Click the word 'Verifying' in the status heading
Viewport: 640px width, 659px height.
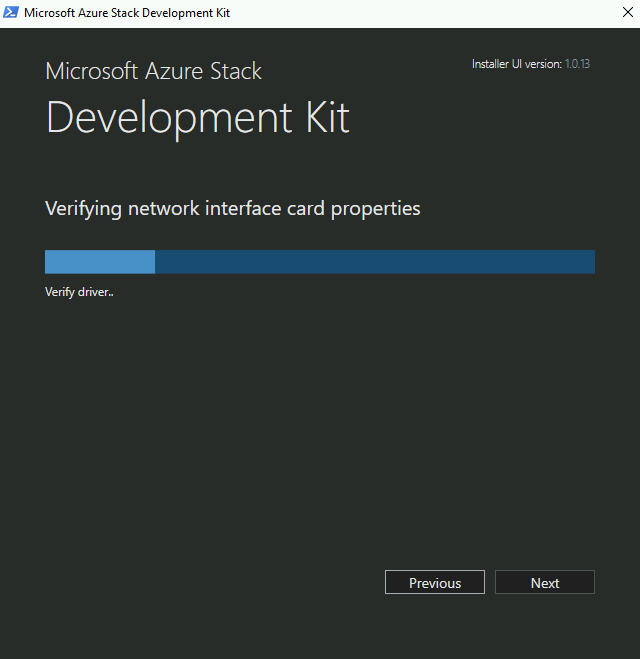coord(83,209)
